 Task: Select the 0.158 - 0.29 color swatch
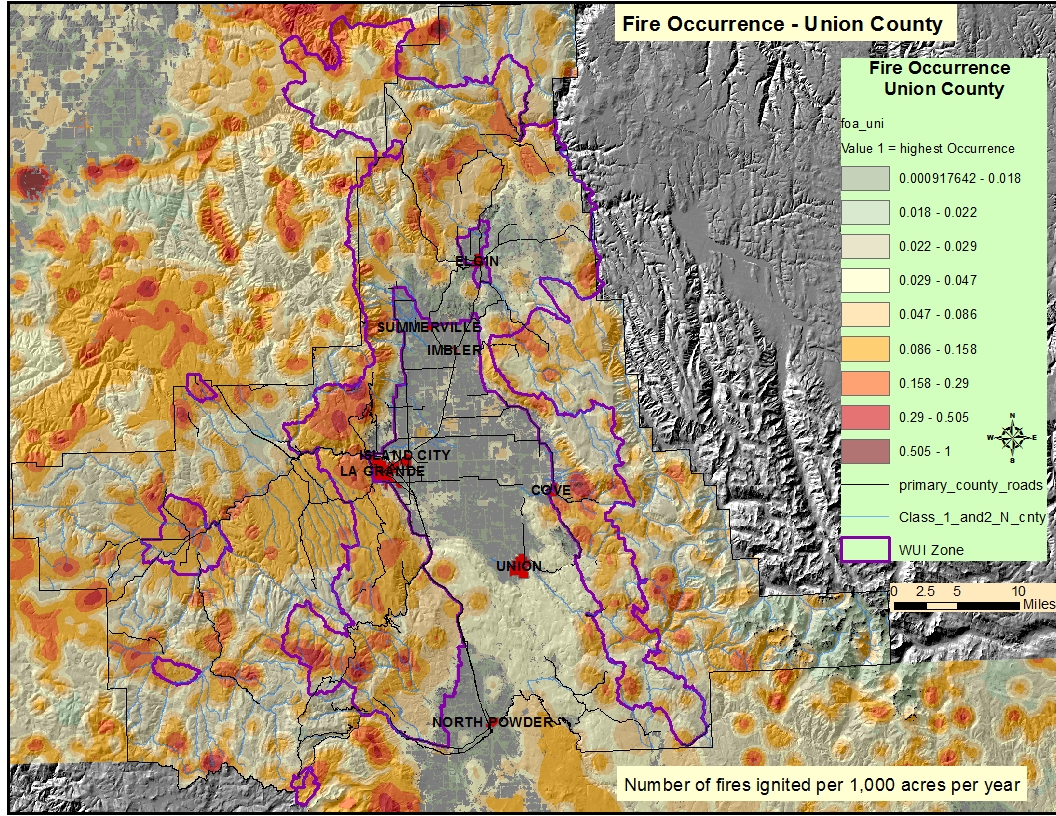pos(865,383)
